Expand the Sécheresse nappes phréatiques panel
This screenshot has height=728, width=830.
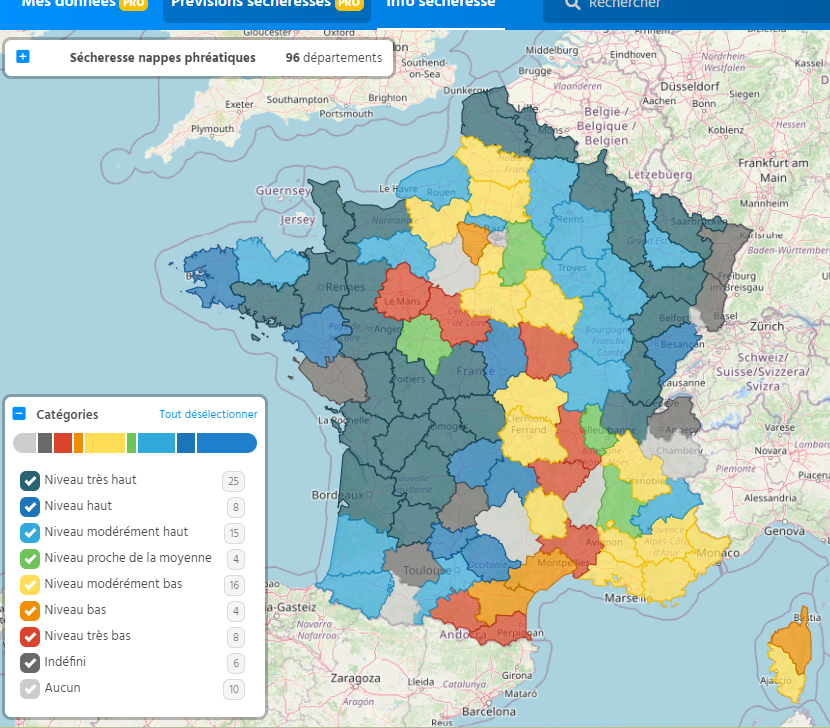point(23,57)
